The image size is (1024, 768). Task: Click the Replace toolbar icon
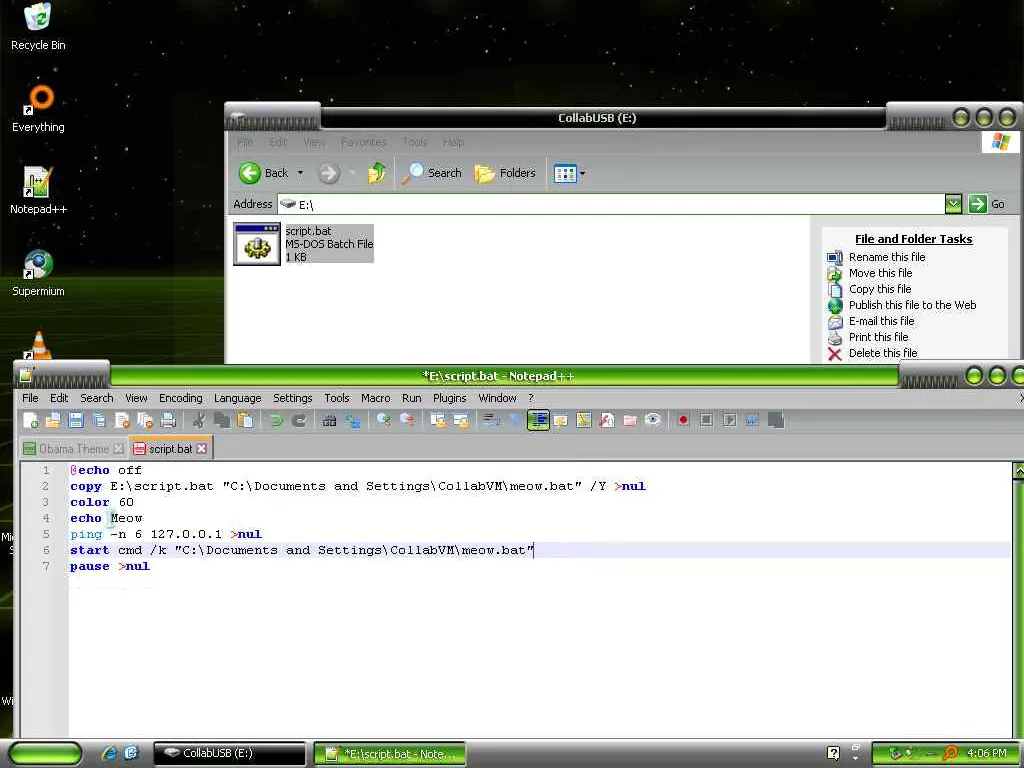coord(353,421)
